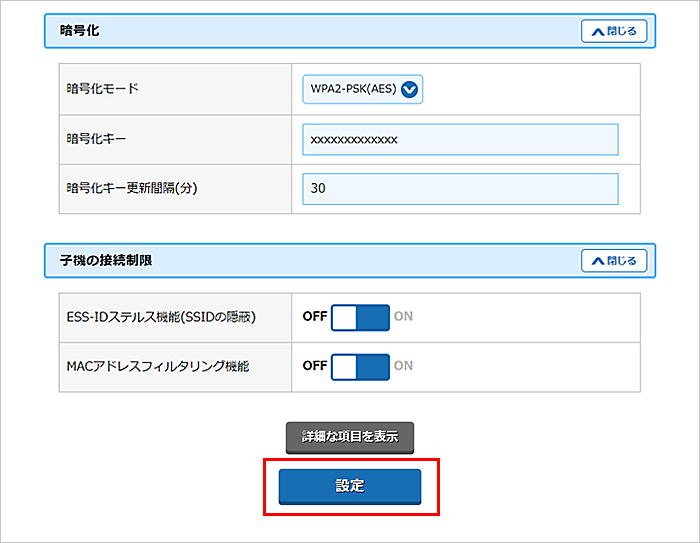Toggle the MACアドレスフィルタリング機能 switch

point(360,366)
